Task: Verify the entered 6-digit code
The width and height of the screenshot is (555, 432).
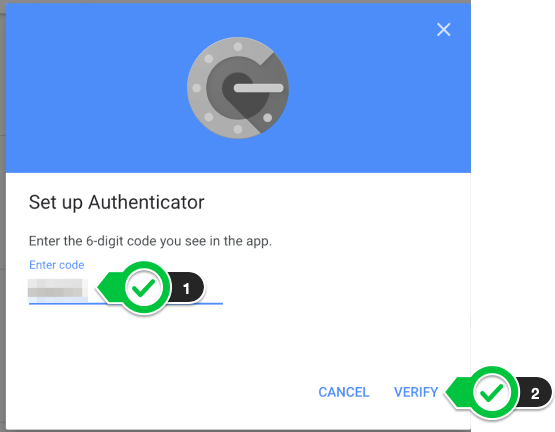Action: pyautogui.click(x=416, y=392)
